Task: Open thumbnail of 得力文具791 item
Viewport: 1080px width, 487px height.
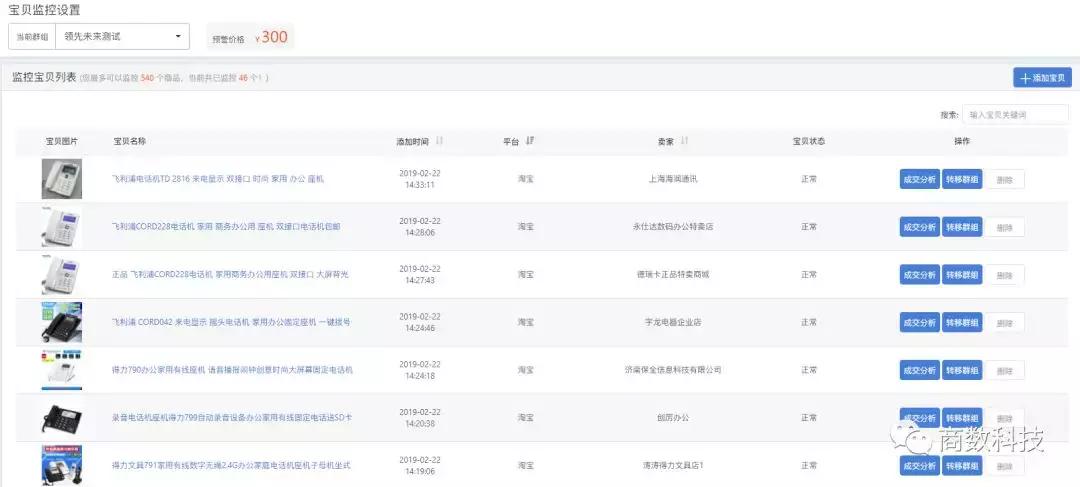Action: pyautogui.click(x=61, y=466)
